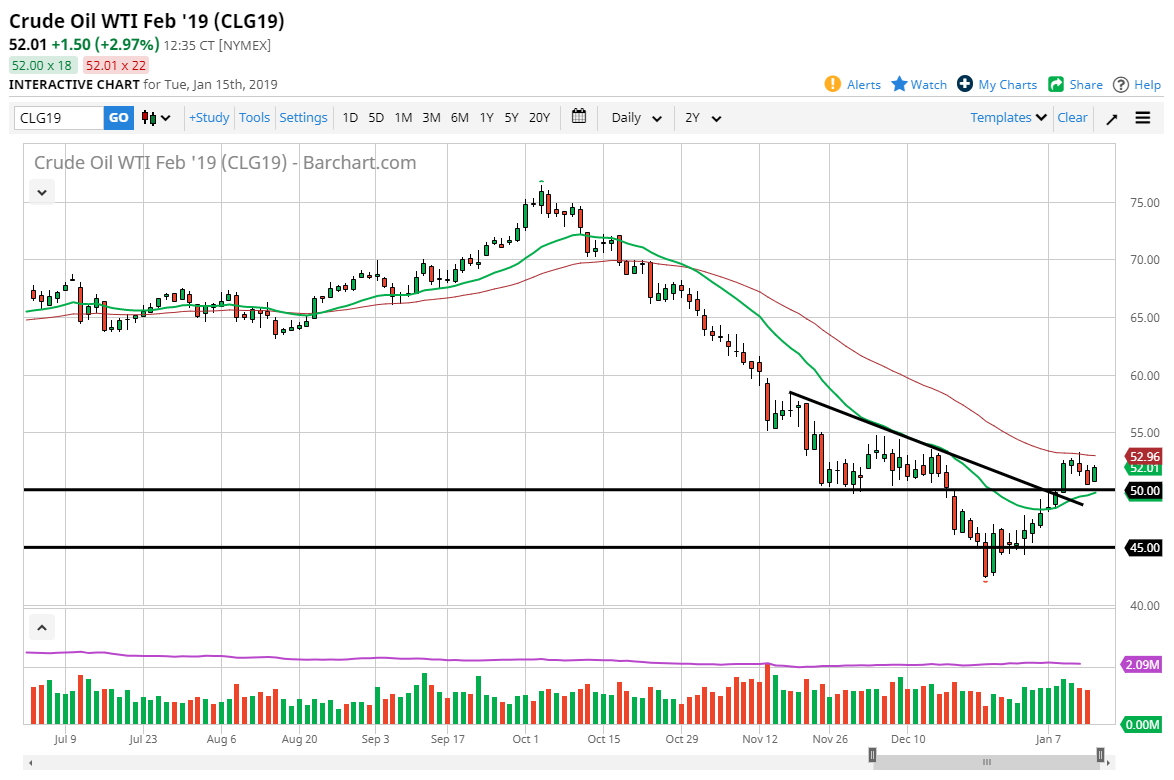Open the Settings link
This screenshot has width=1174, height=780.
303,117
